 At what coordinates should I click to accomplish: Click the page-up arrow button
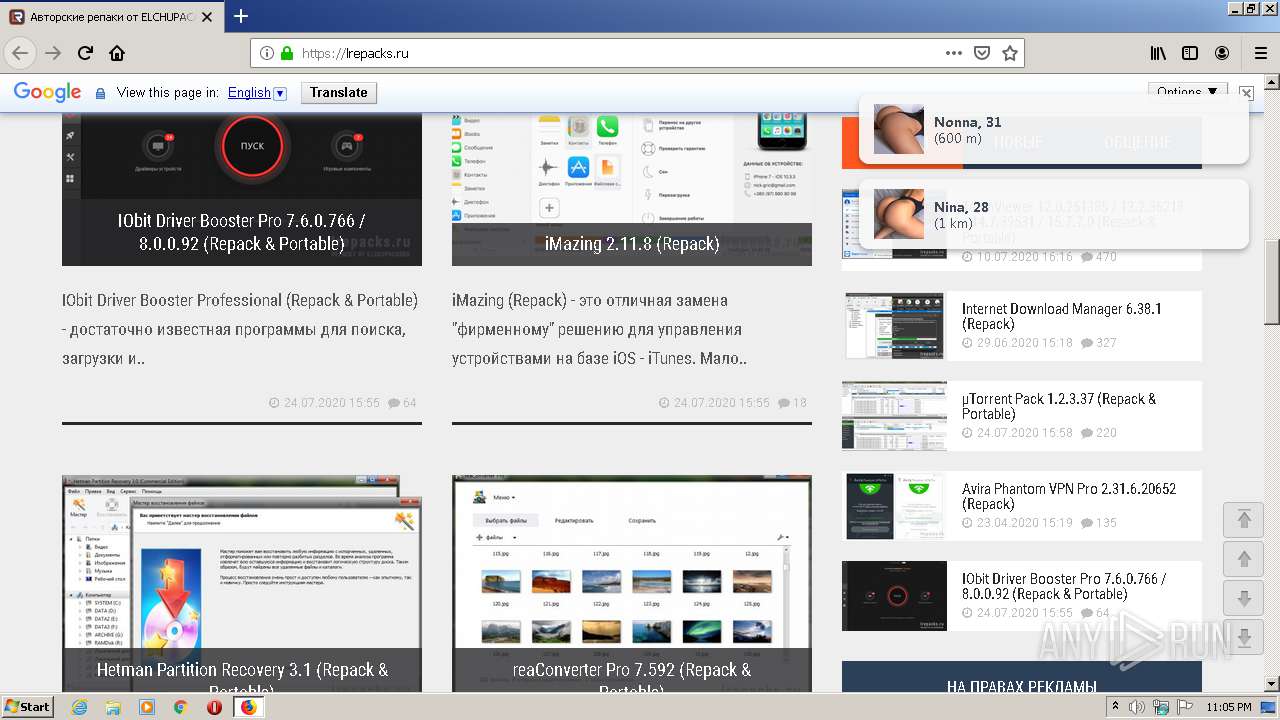(1244, 560)
